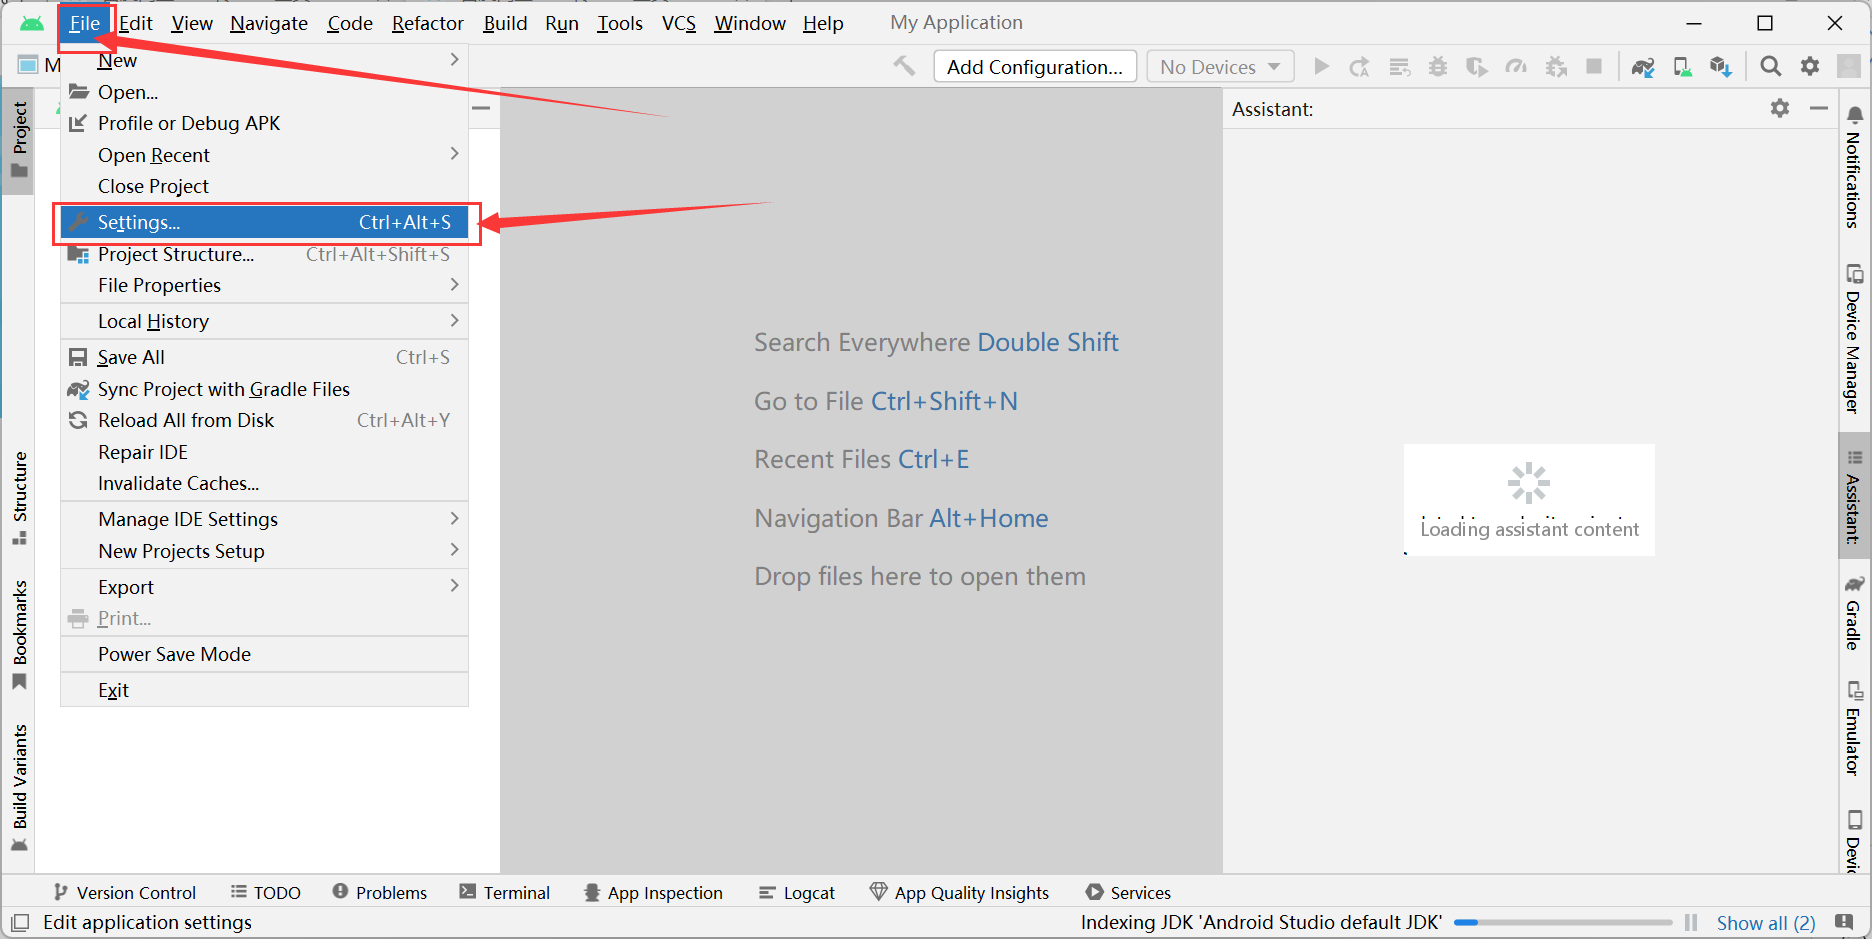Screen dimensions: 1872x939
Task: Open the Device Manager side tab
Action: (1854, 340)
